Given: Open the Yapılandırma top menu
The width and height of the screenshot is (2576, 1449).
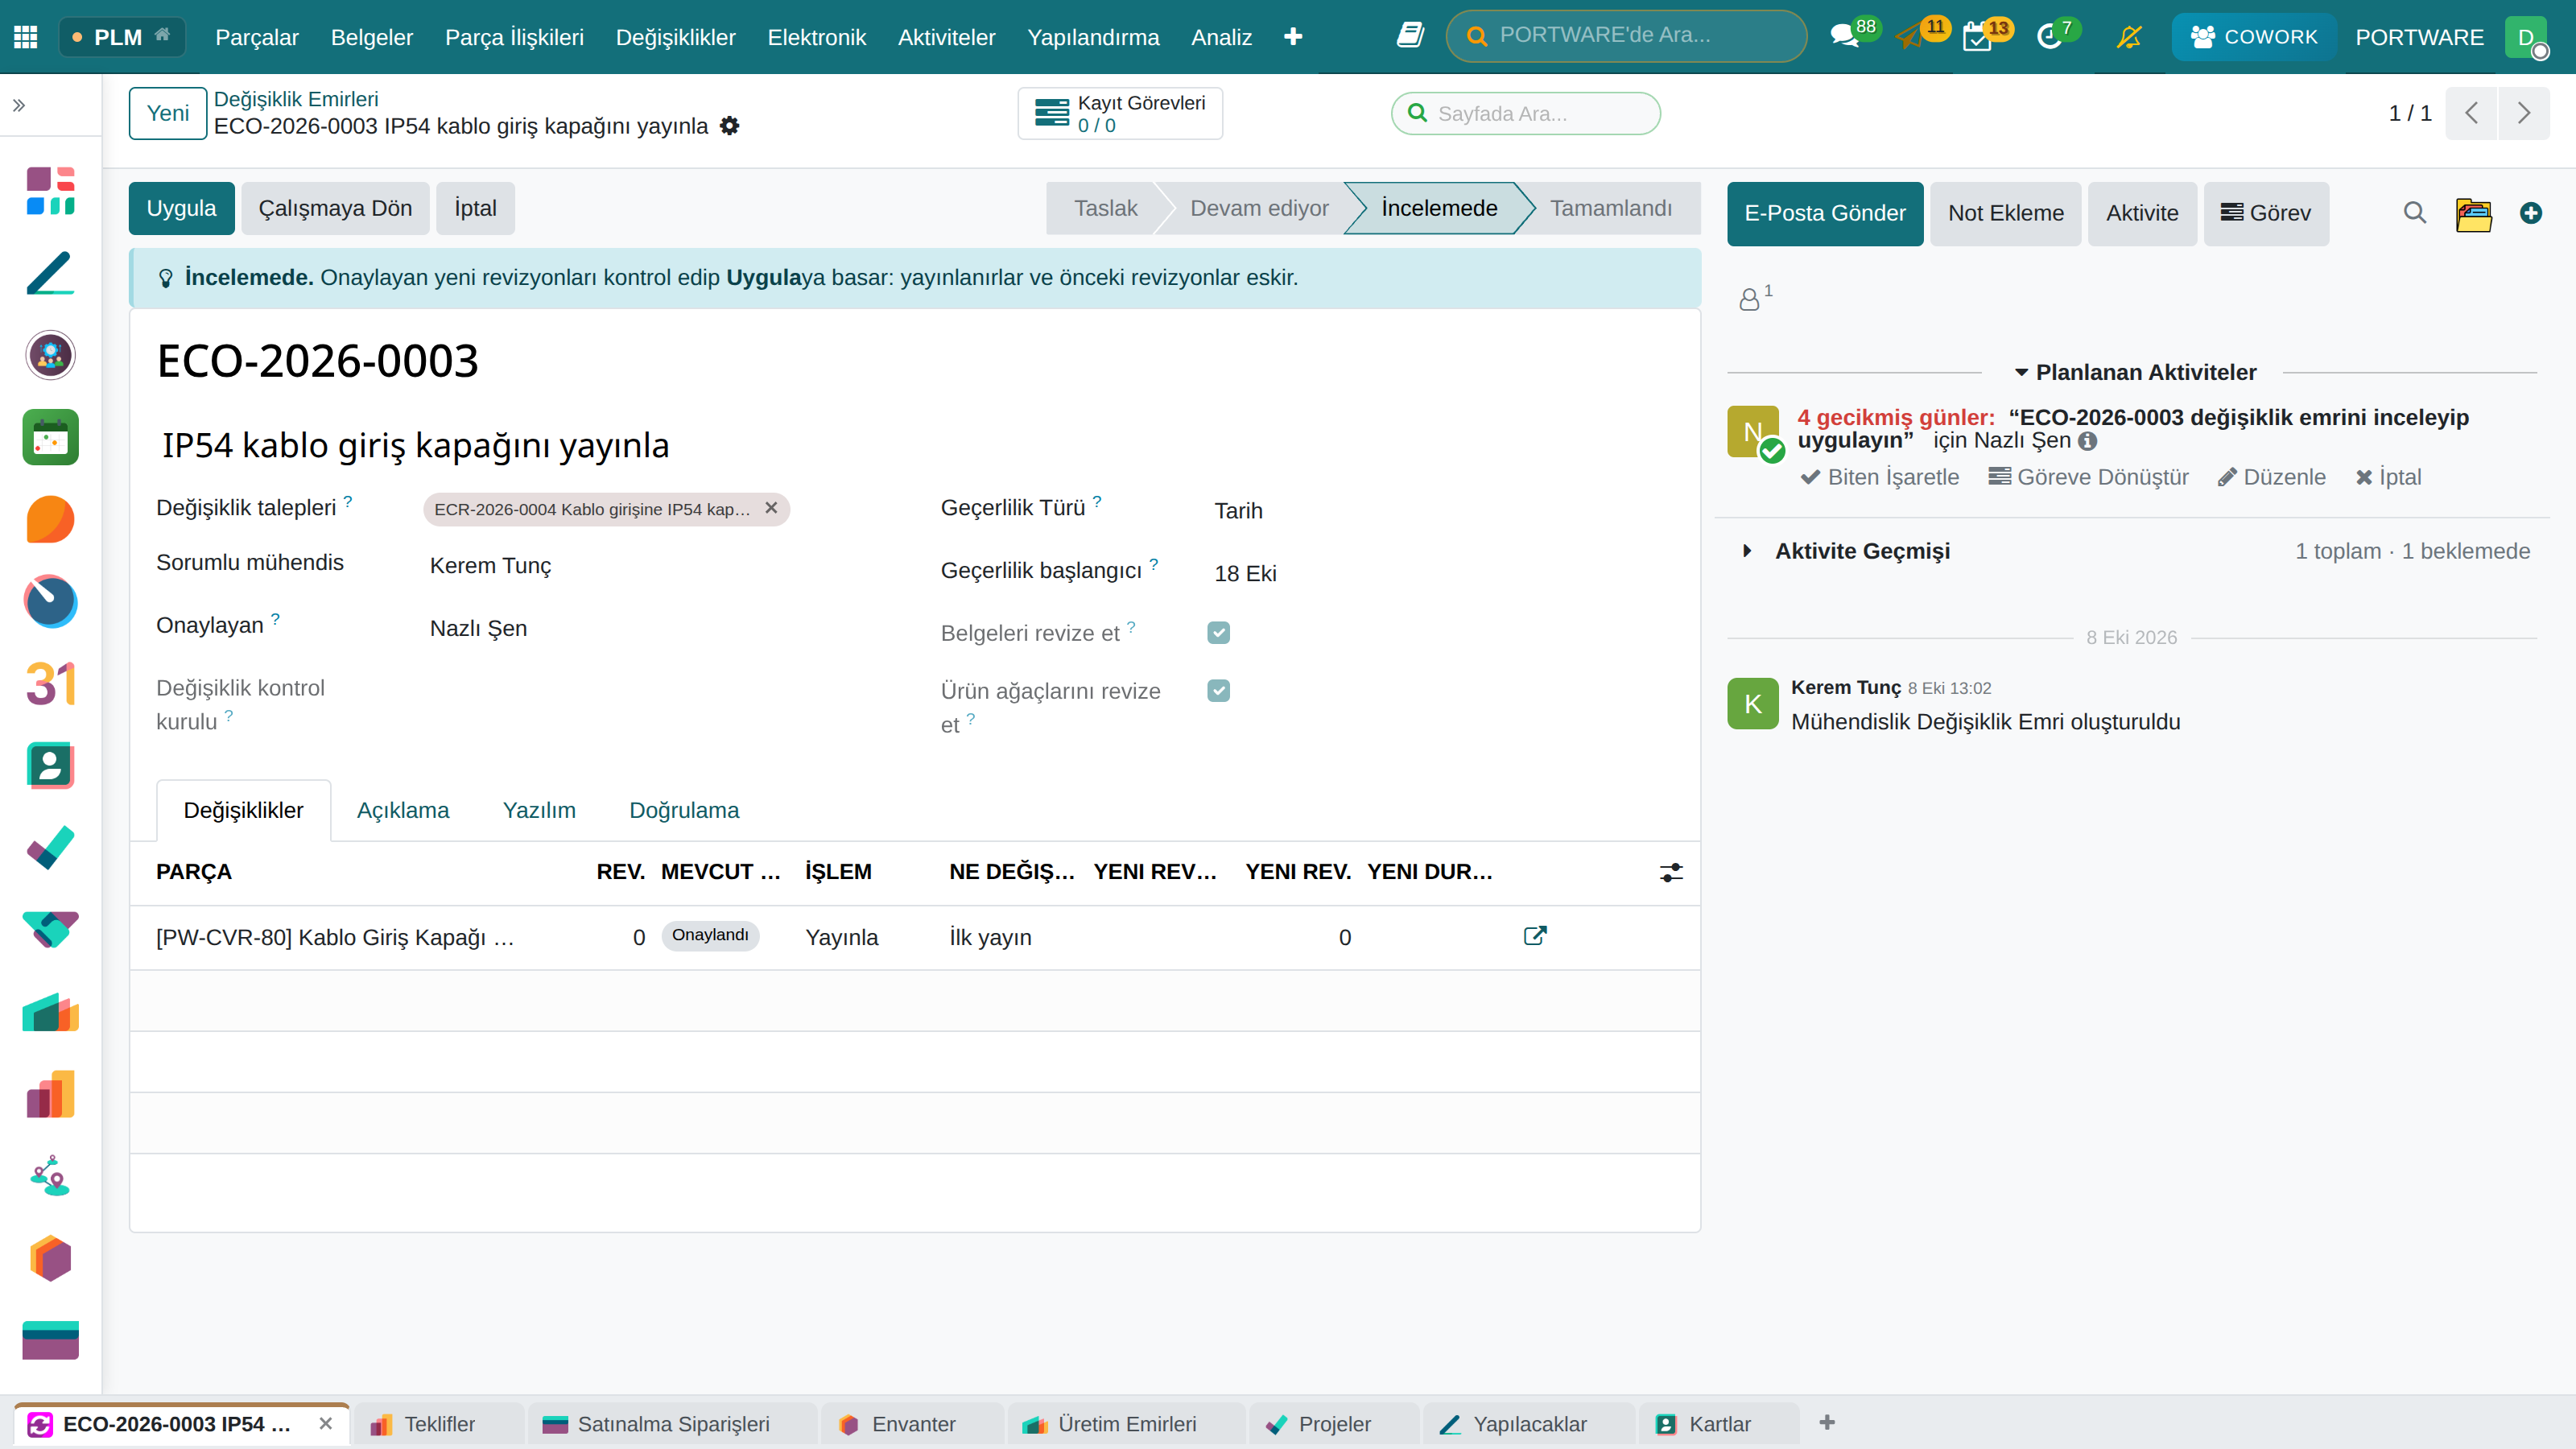Looking at the screenshot, I should (x=1093, y=37).
